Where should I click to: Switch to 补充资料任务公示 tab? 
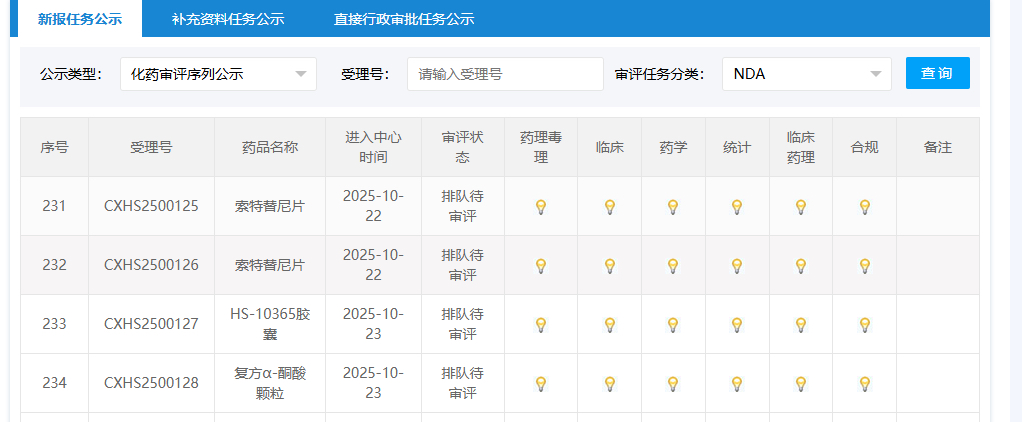[228, 19]
